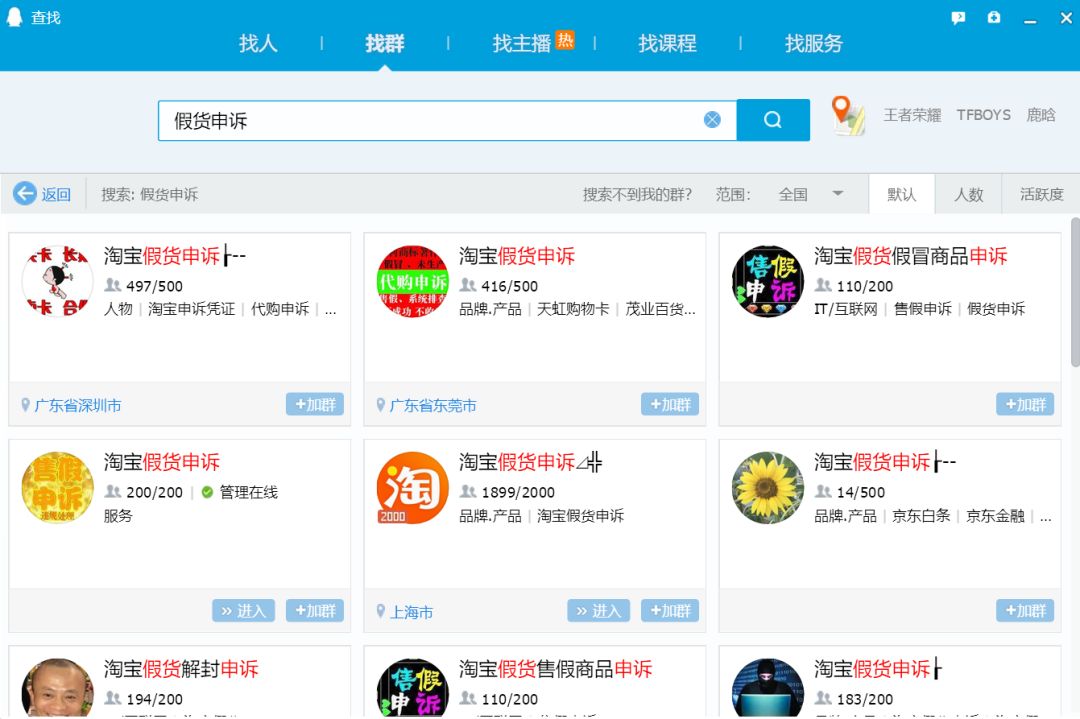The width and height of the screenshot is (1080, 719).
Task: Run search with the magnifier button
Action: point(773,120)
